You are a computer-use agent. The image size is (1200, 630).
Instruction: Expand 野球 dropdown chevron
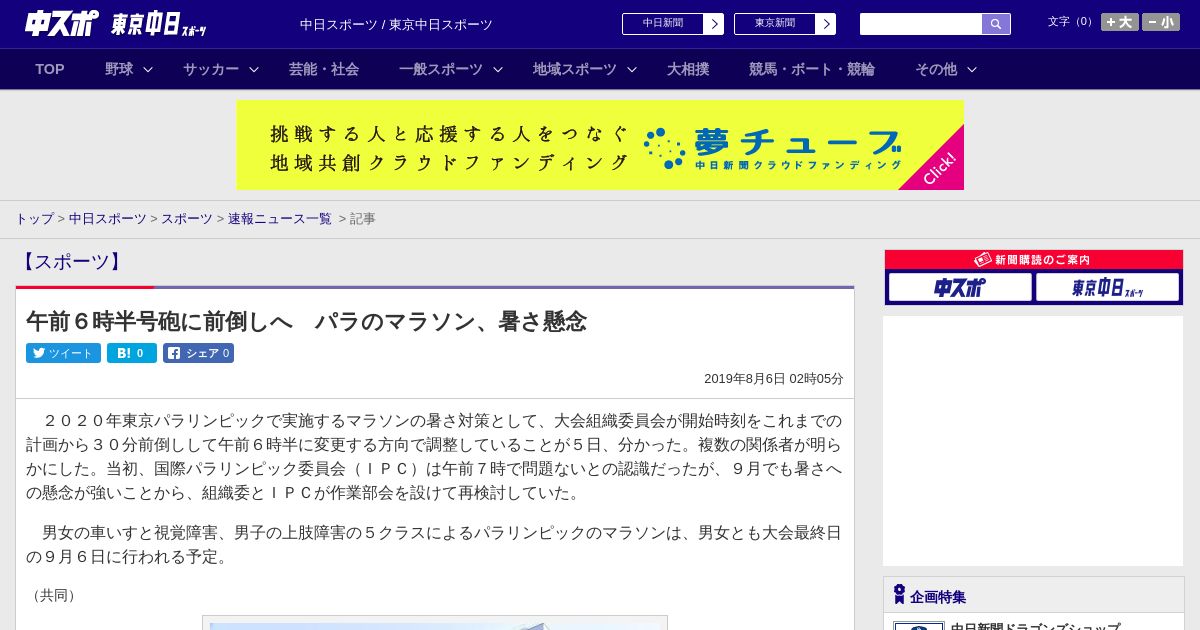click(x=148, y=69)
